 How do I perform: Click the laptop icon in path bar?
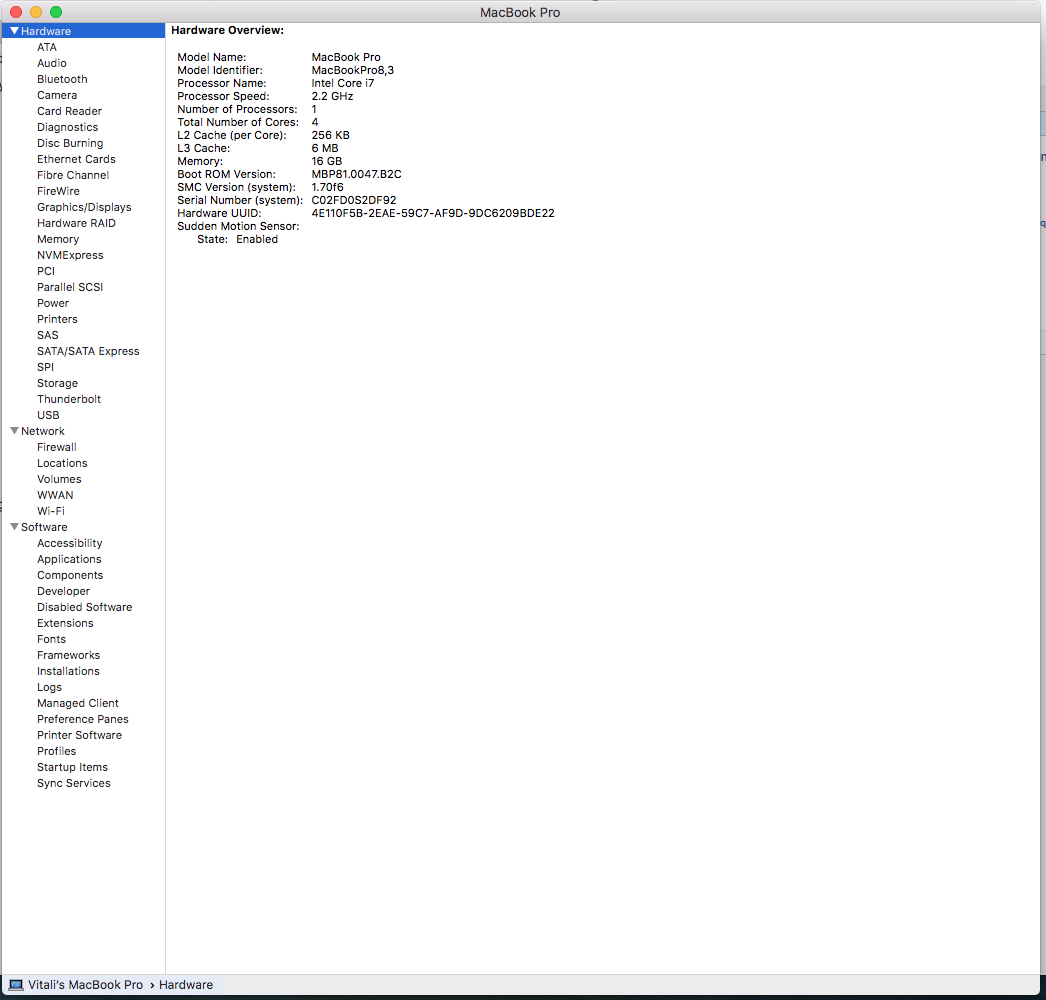[x=15, y=985]
